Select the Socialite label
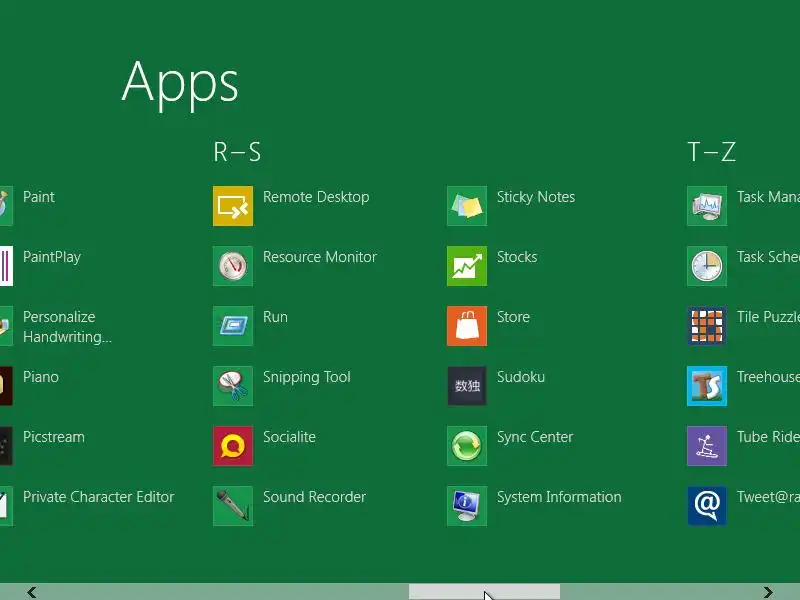 [289, 437]
